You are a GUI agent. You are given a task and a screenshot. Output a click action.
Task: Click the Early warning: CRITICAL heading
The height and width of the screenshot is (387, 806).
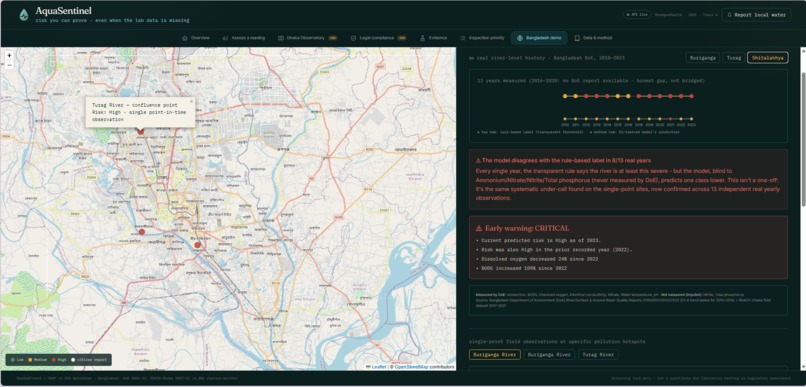click(522, 228)
